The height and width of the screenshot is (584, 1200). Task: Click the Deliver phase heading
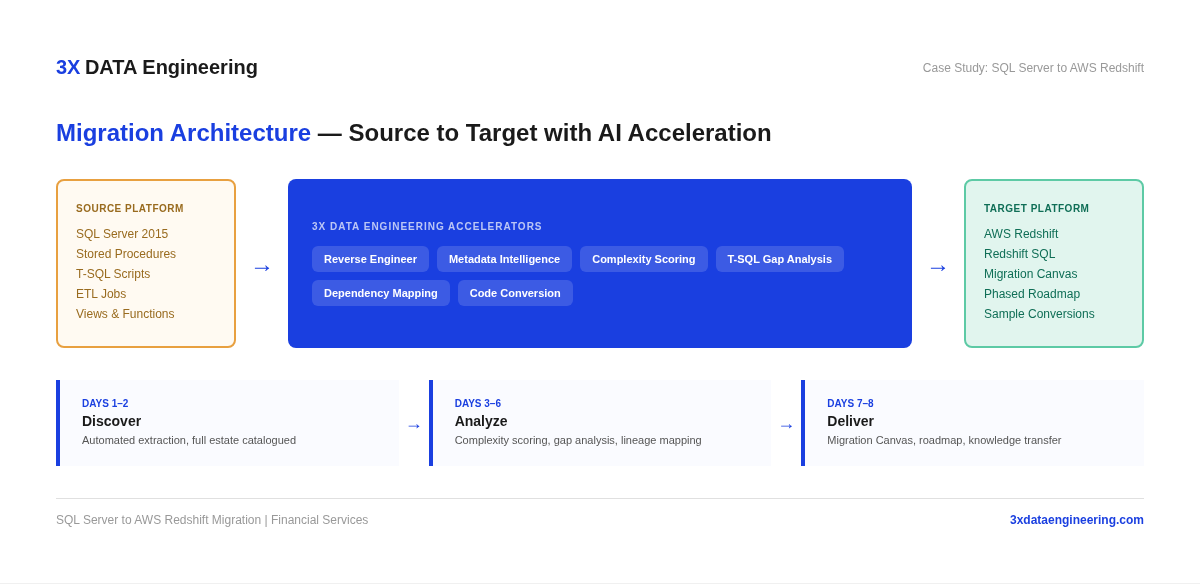850,421
